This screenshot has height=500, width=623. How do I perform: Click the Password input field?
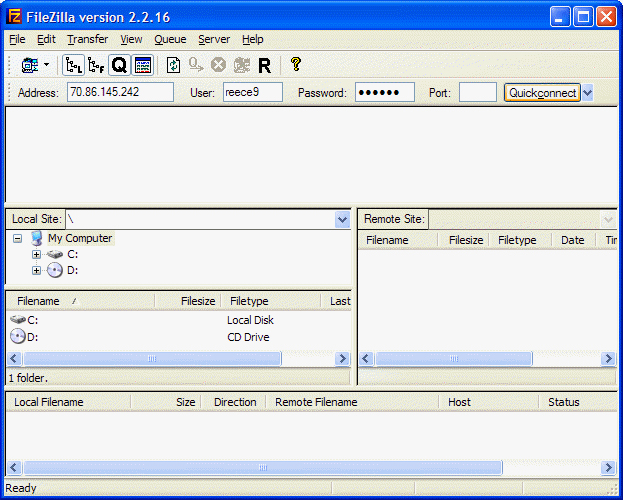tap(385, 92)
